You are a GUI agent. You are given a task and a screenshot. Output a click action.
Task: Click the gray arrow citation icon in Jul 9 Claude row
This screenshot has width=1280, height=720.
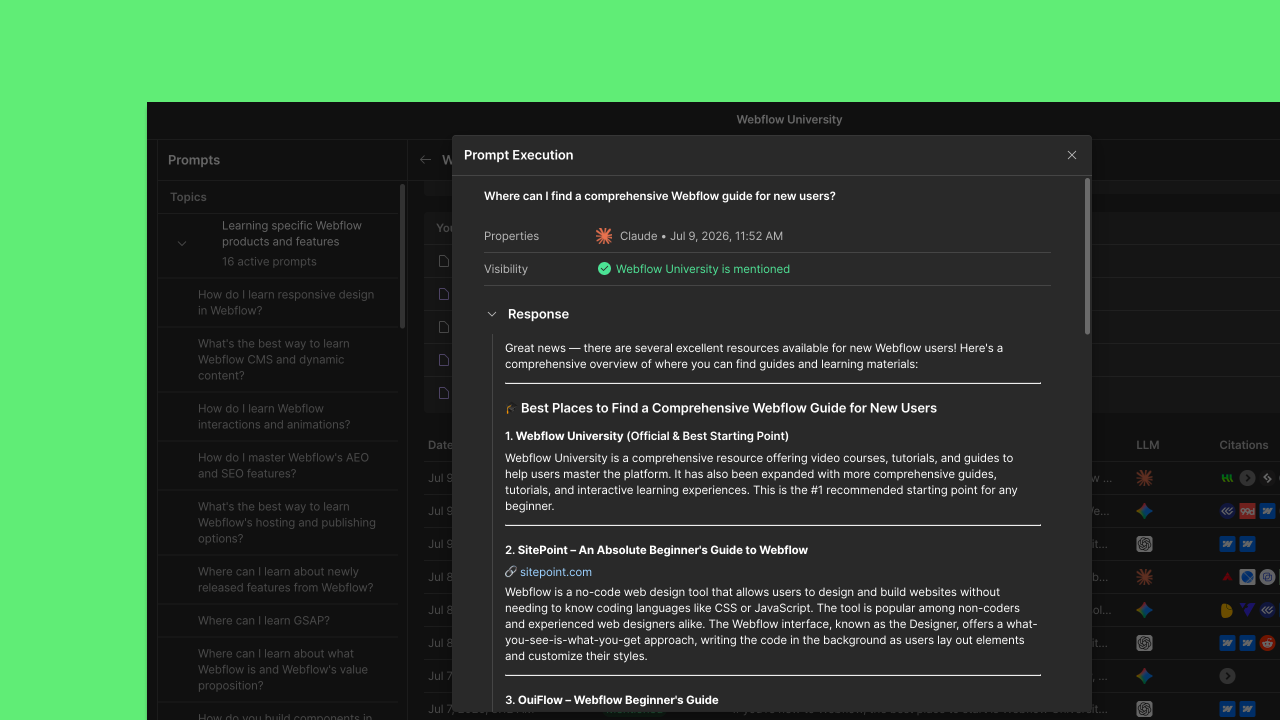click(x=1247, y=478)
